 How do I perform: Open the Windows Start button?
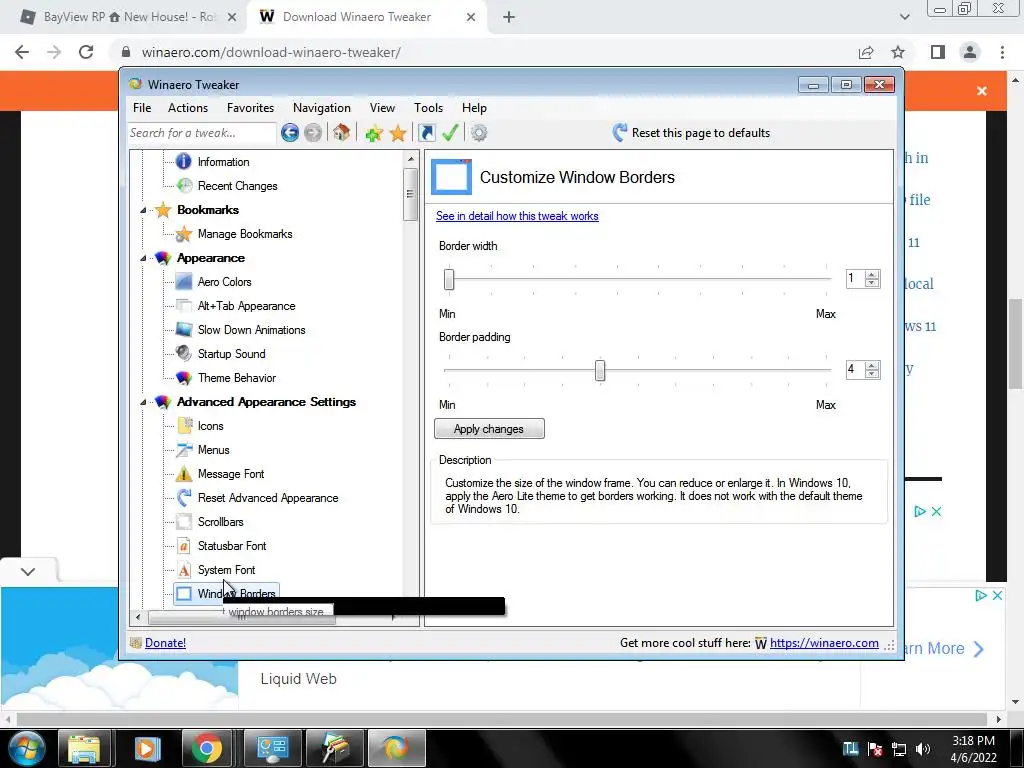pos(26,748)
